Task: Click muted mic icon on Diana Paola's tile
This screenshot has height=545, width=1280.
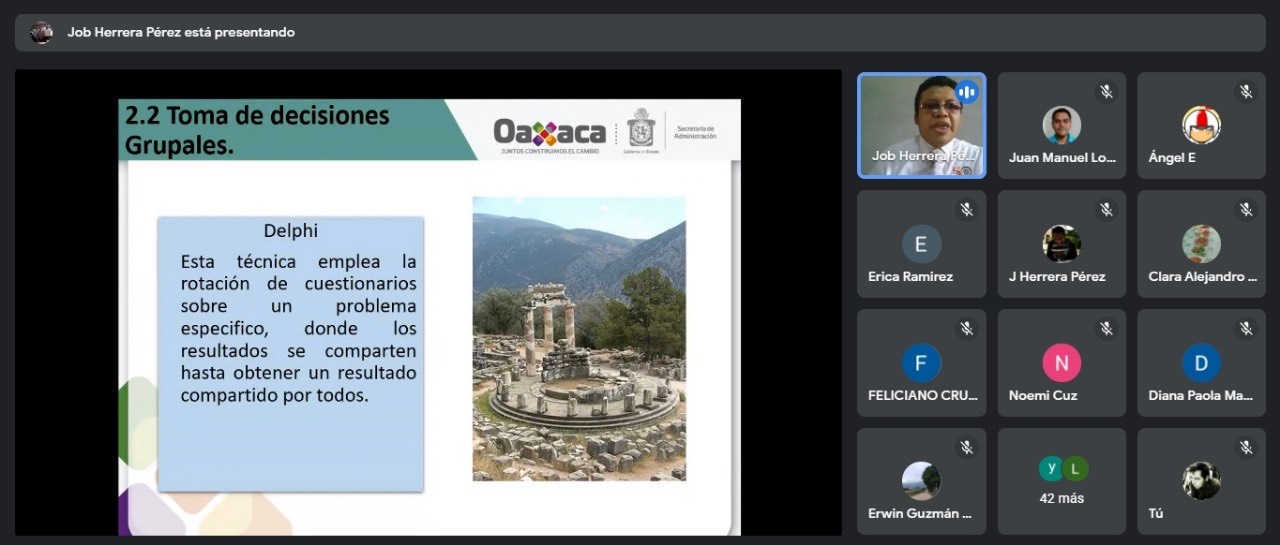Action: point(1246,328)
